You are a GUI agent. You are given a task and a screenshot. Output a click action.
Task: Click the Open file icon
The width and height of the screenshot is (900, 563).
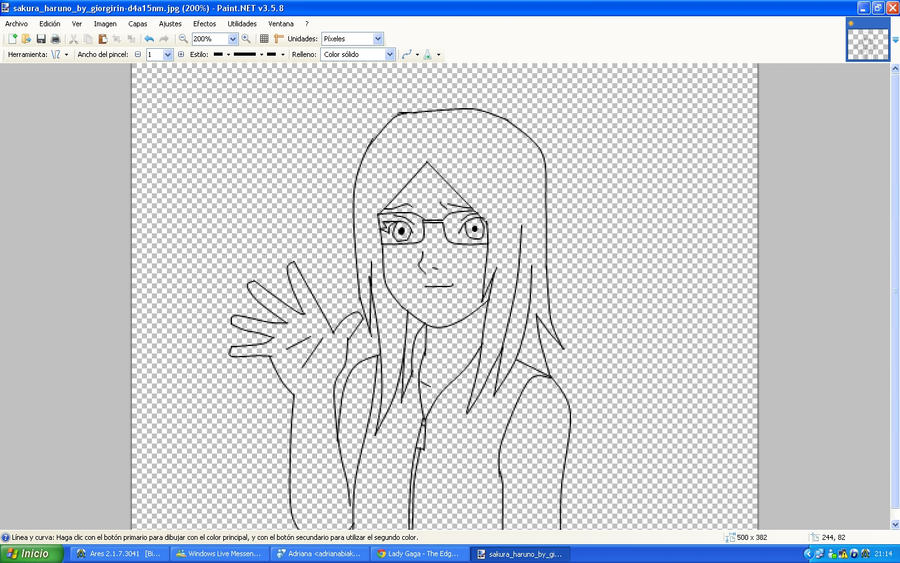tap(26, 39)
